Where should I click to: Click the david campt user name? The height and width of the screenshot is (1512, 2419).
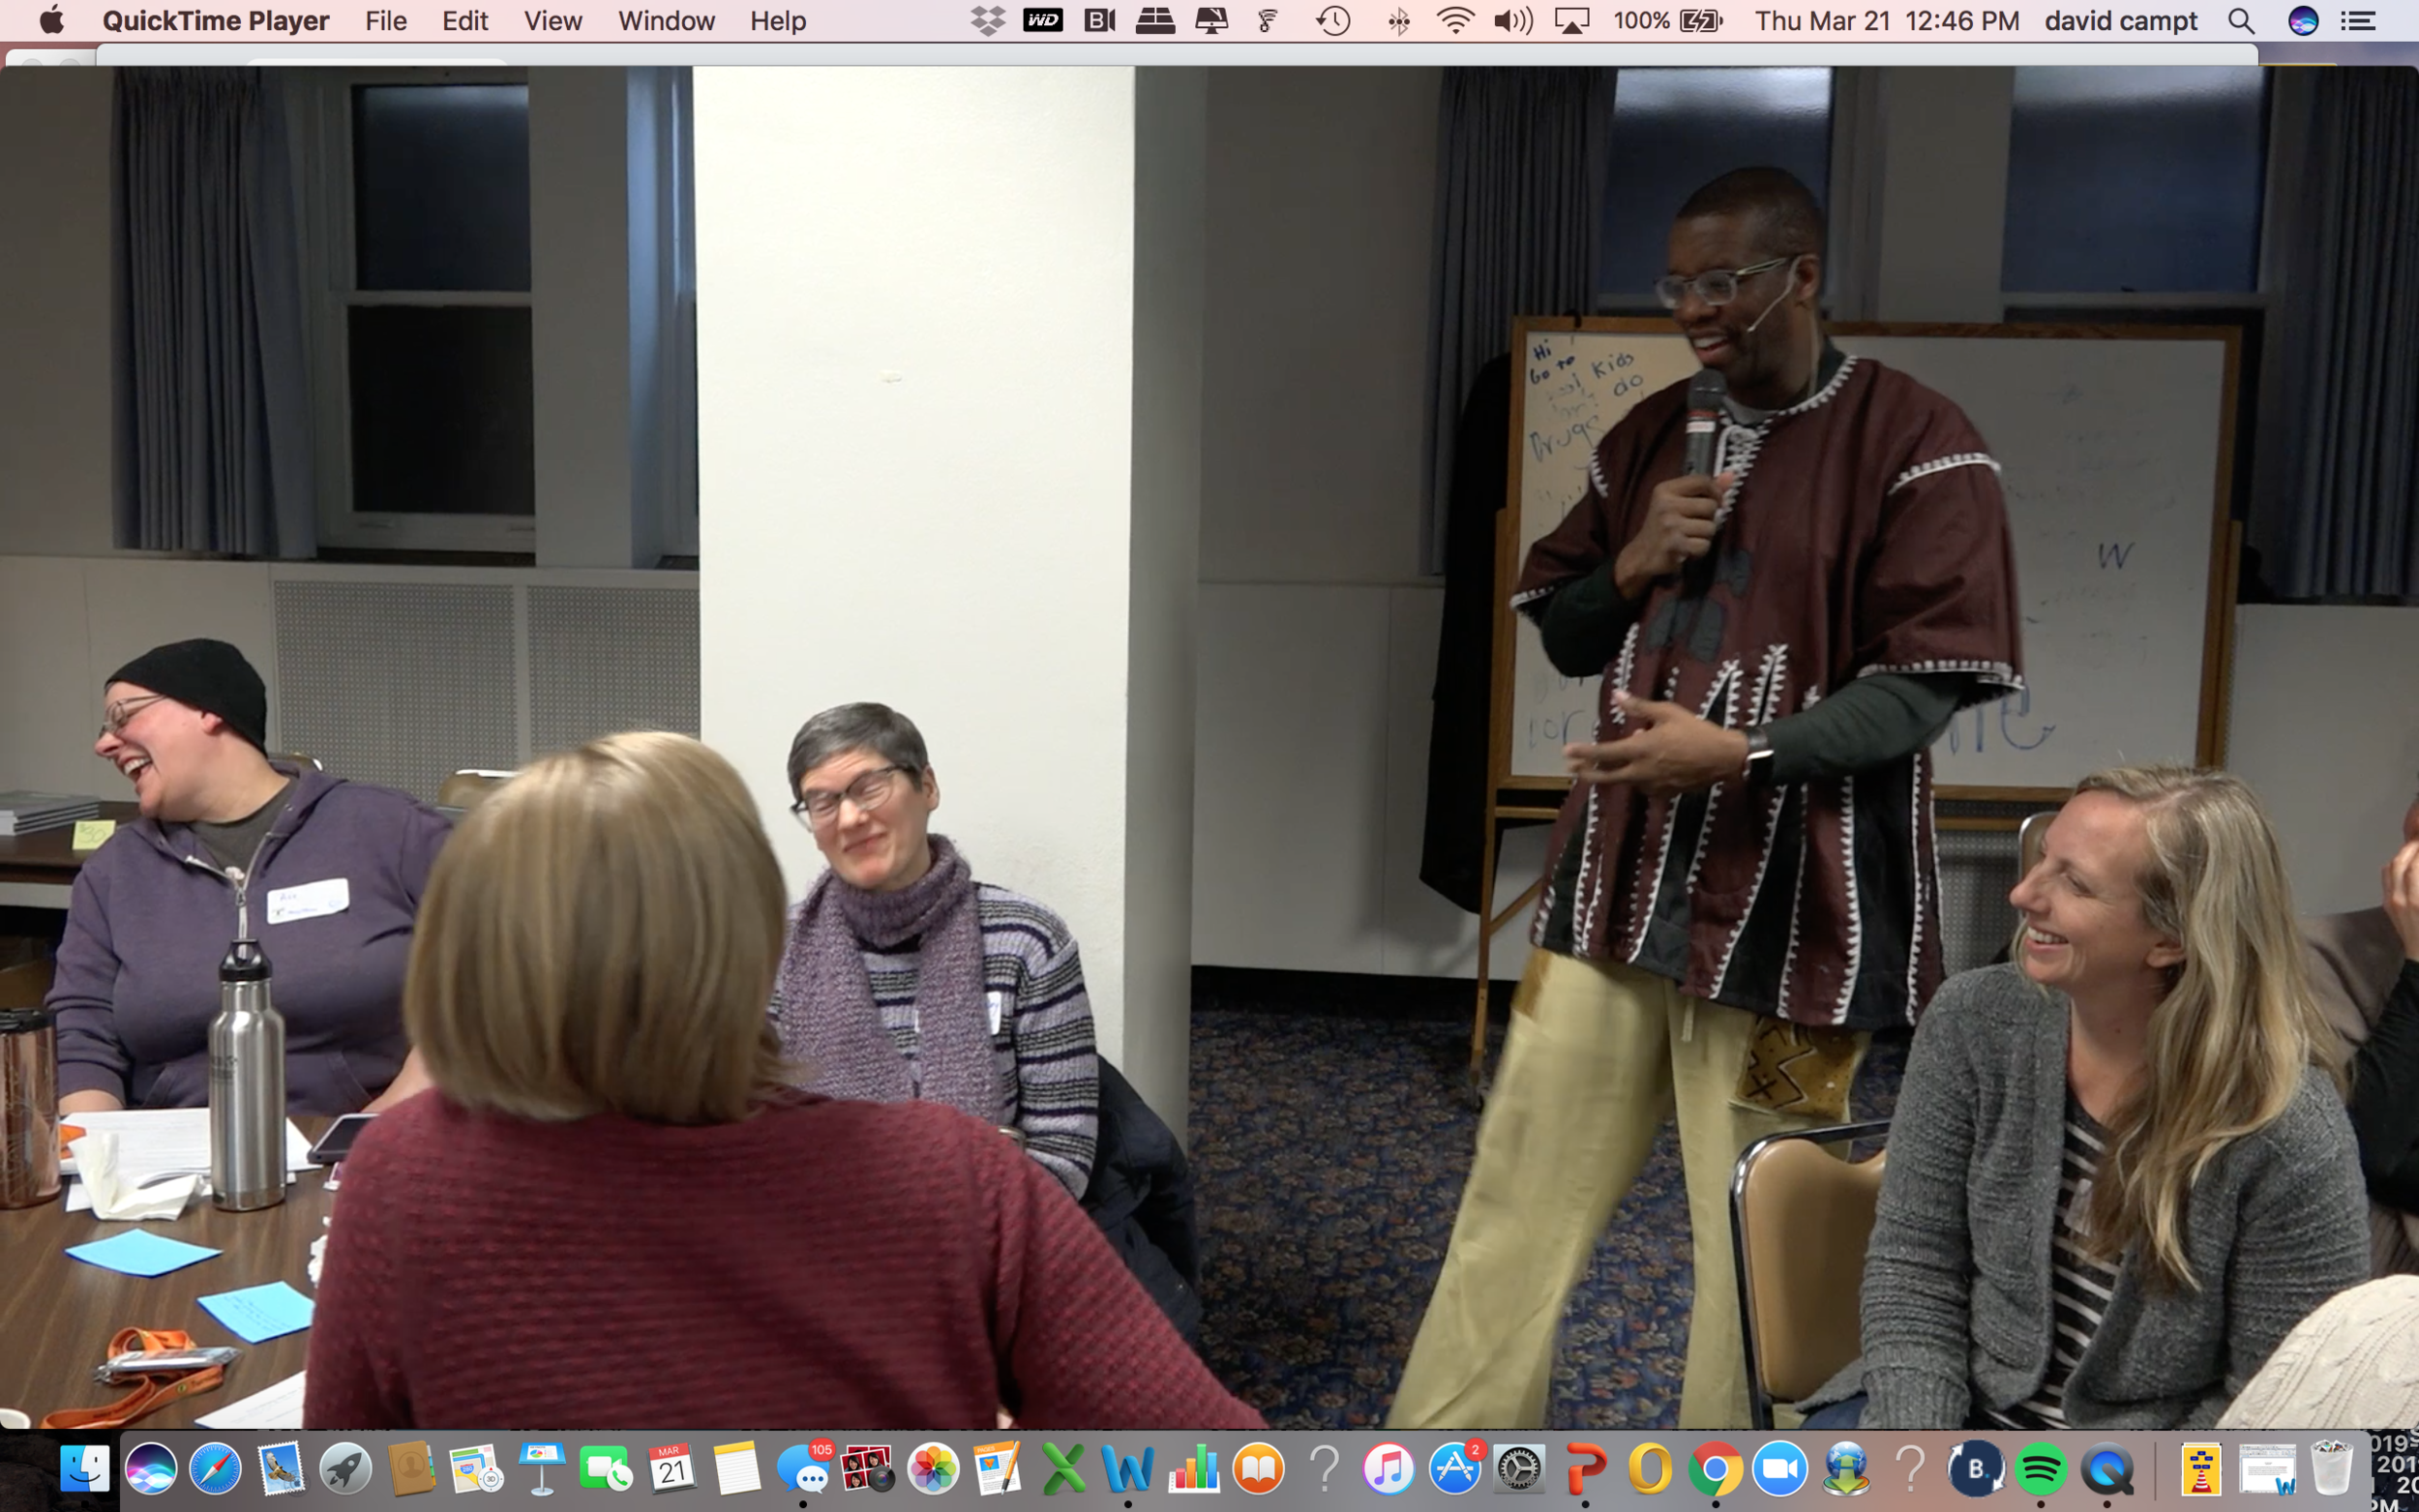[x=2120, y=20]
